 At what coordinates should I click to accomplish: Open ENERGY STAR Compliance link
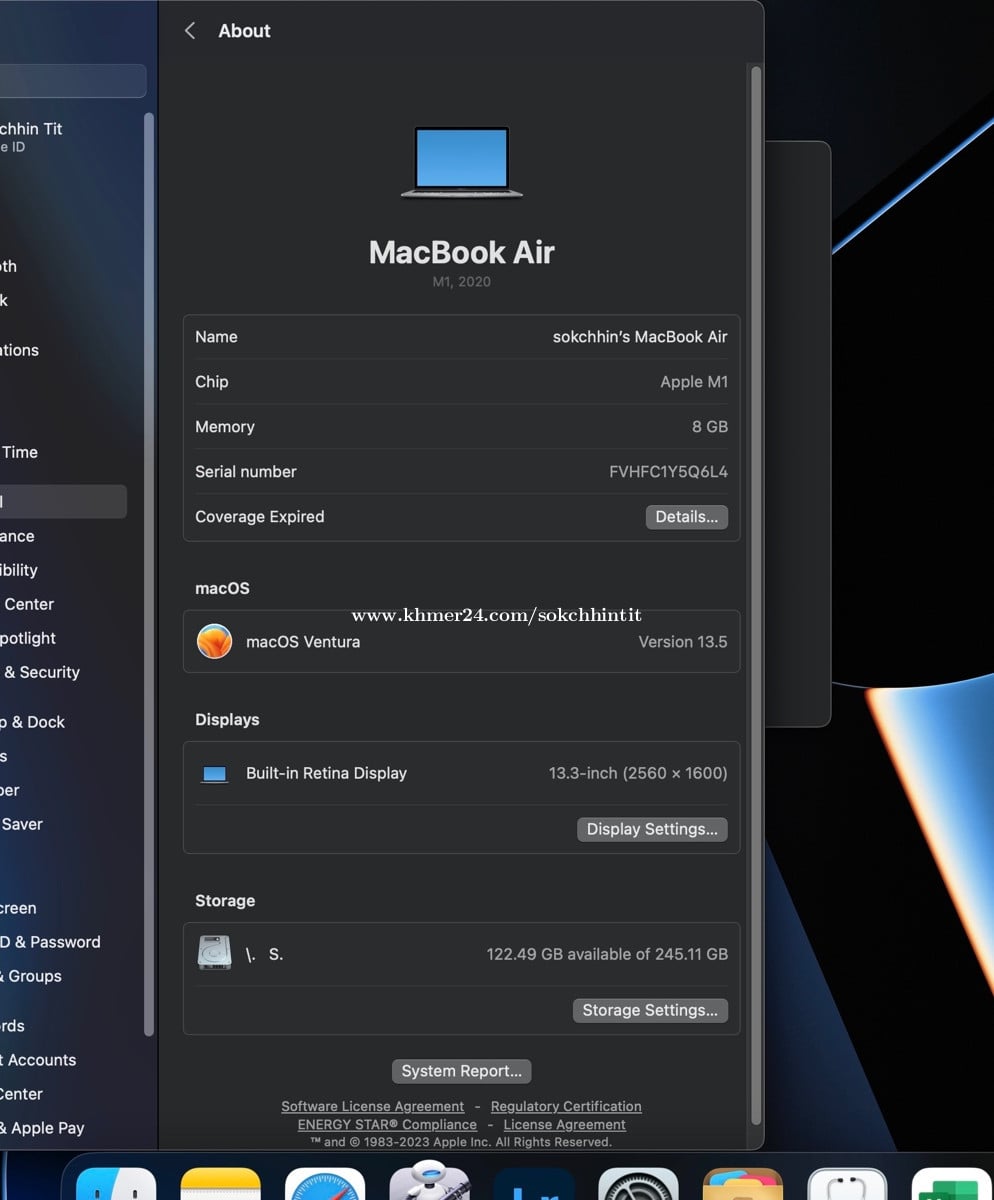click(387, 1124)
